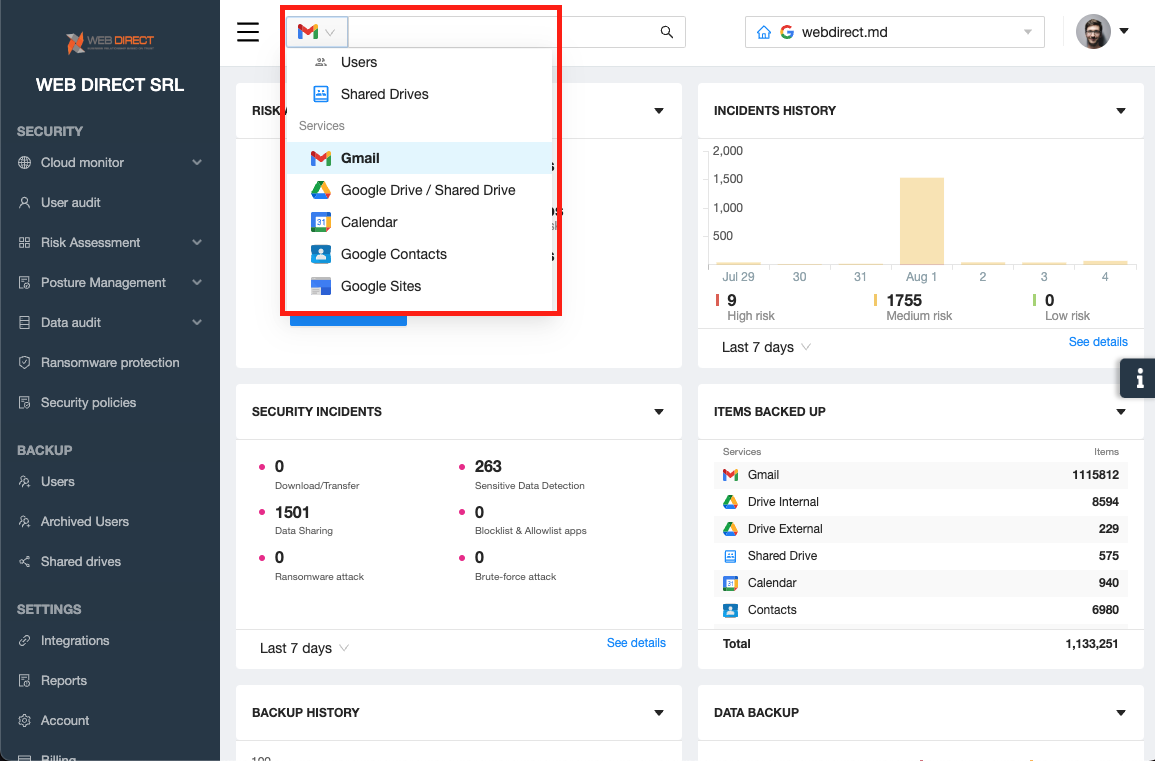Click the info side panel icon
The image size is (1155, 761).
pos(1138,378)
